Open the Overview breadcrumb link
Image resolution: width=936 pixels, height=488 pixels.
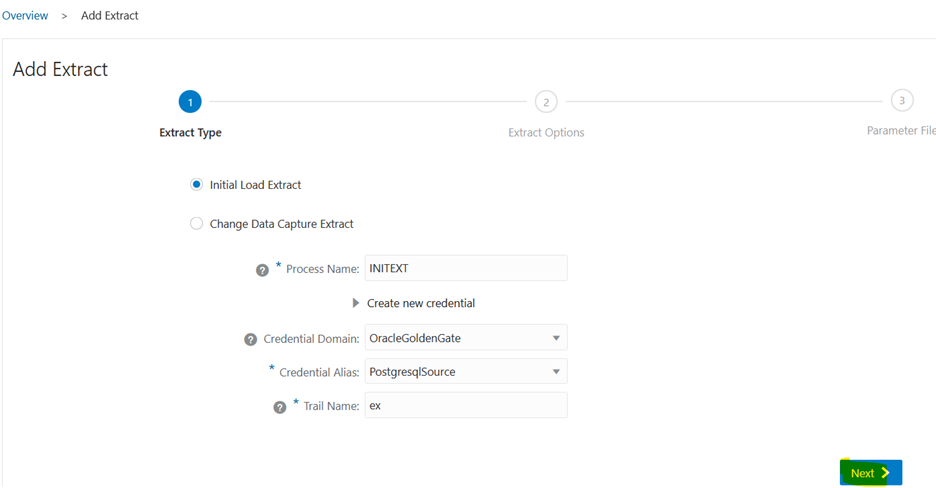coord(25,16)
